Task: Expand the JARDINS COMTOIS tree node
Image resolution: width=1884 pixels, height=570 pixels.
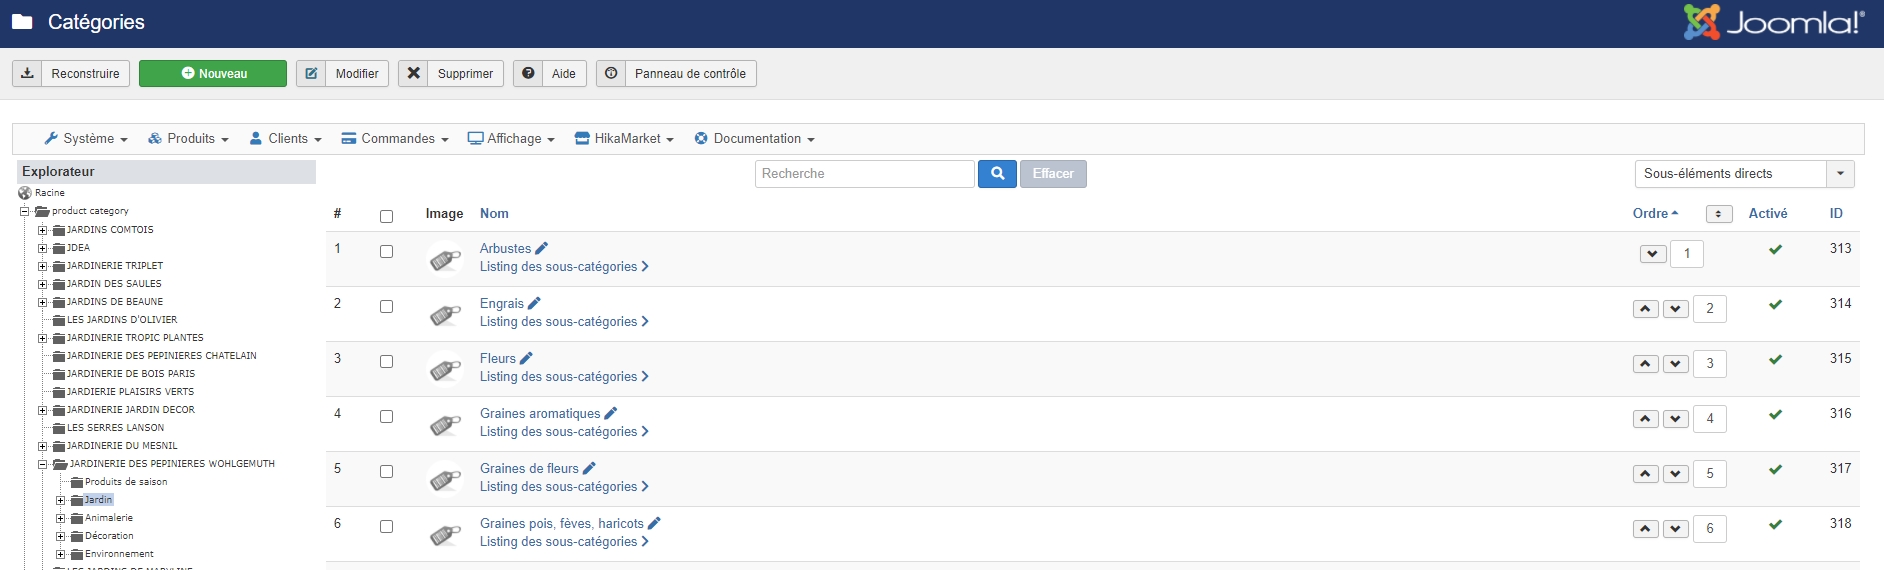Action: pos(43,230)
